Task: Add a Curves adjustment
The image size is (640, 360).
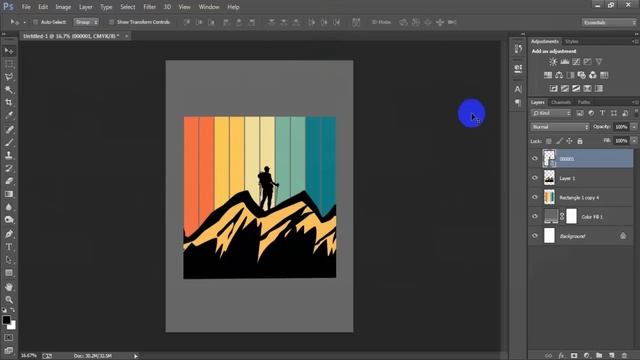Action: tap(576, 62)
